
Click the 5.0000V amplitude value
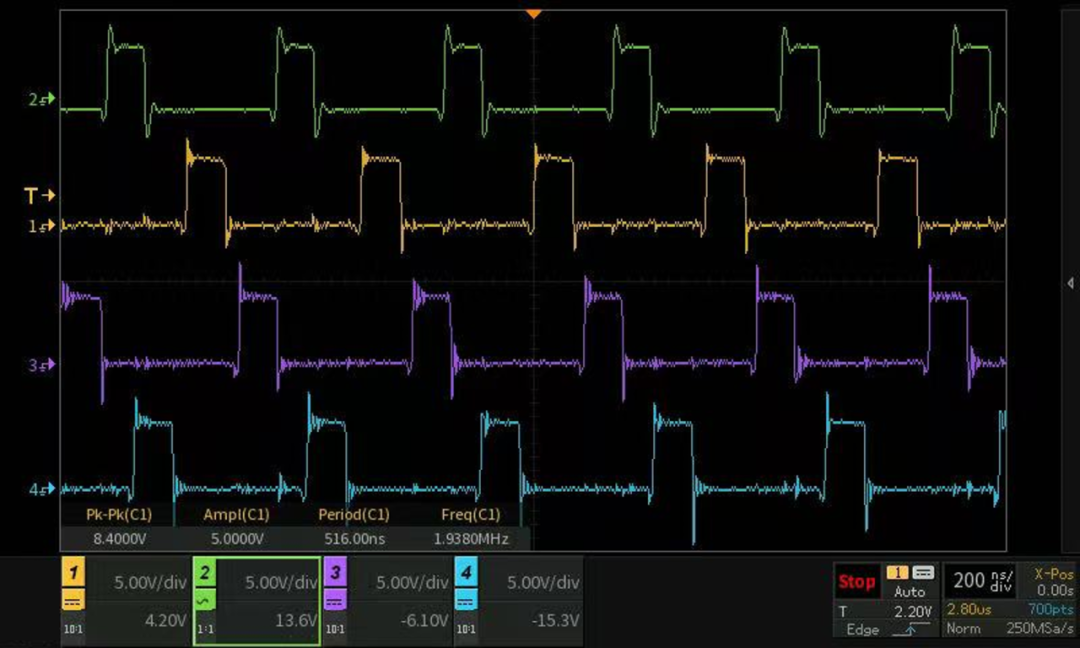tap(237, 539)
